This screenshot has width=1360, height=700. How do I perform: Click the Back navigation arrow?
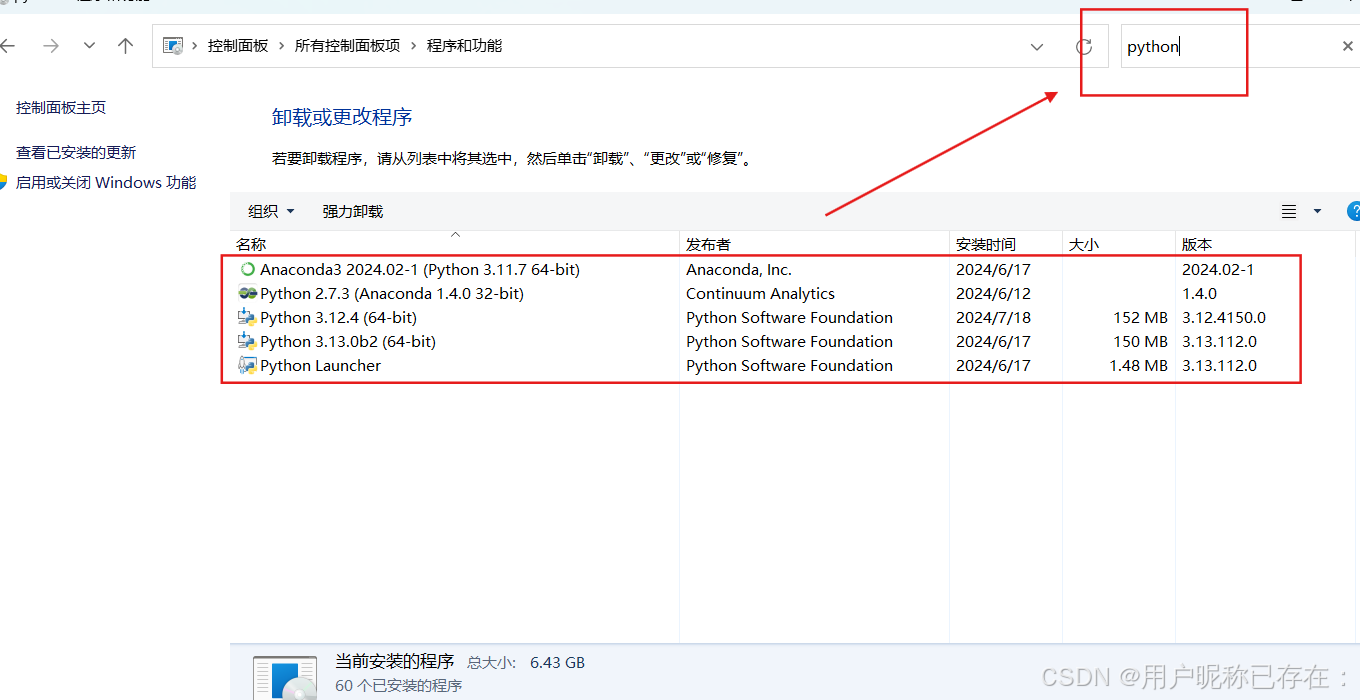click(8, 46)
